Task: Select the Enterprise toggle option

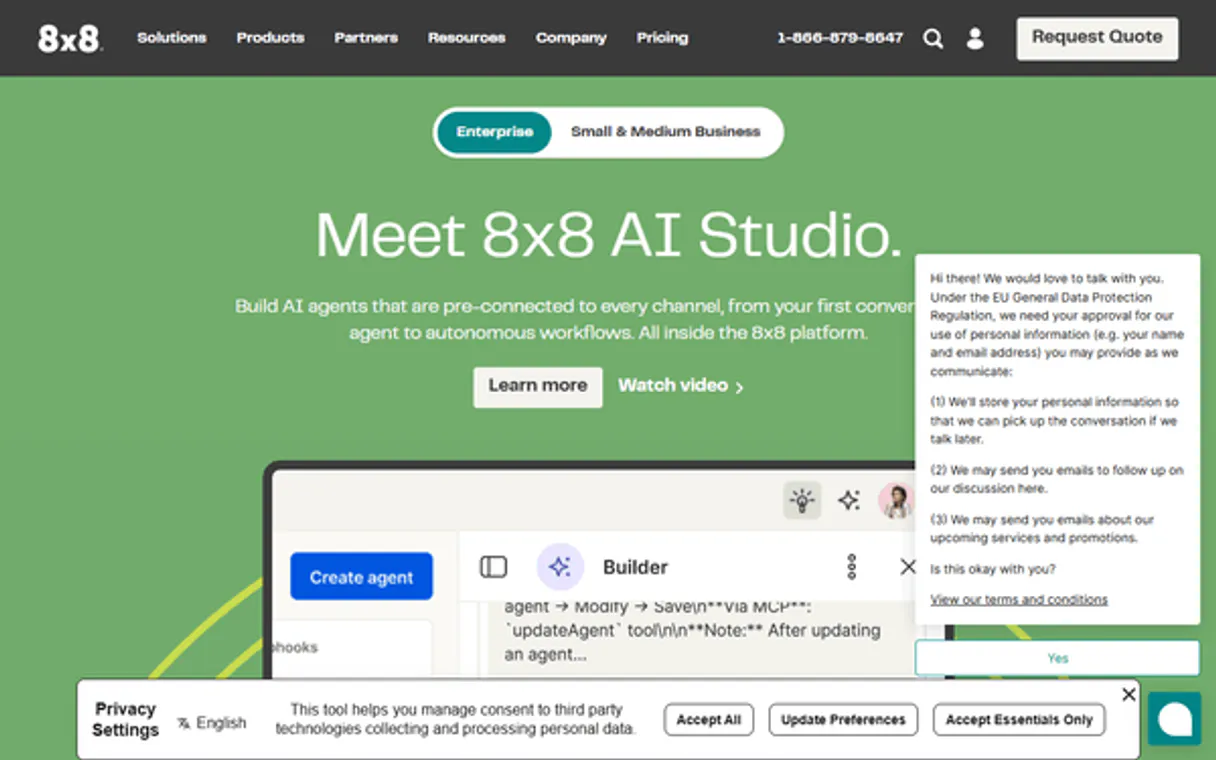Action: click(x=494, y=132)
